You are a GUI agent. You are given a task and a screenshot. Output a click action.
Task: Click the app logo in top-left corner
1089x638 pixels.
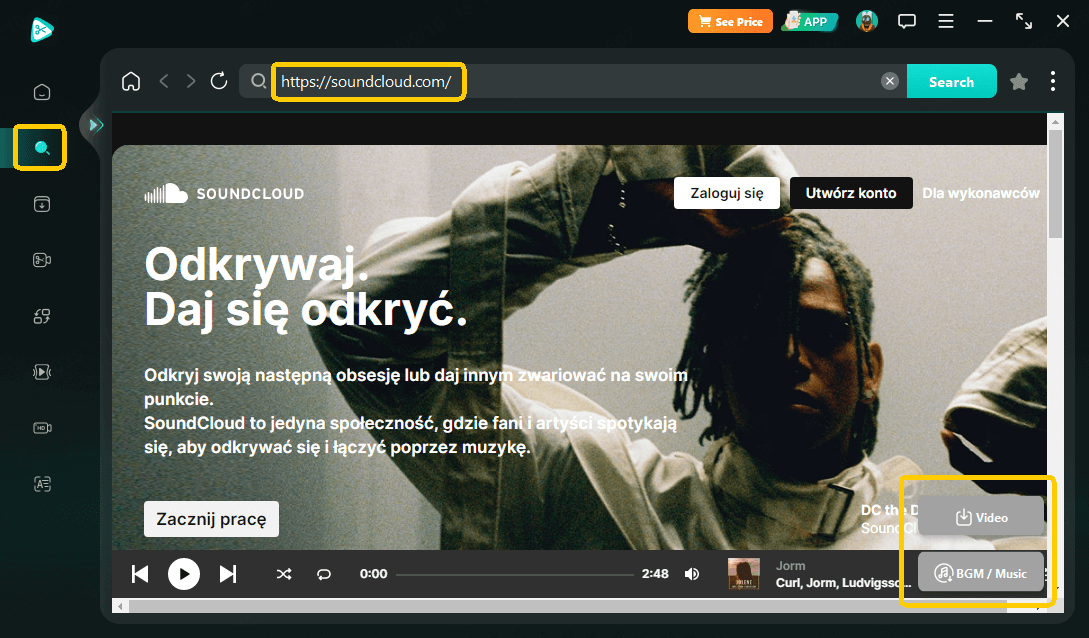coord(42,30)
